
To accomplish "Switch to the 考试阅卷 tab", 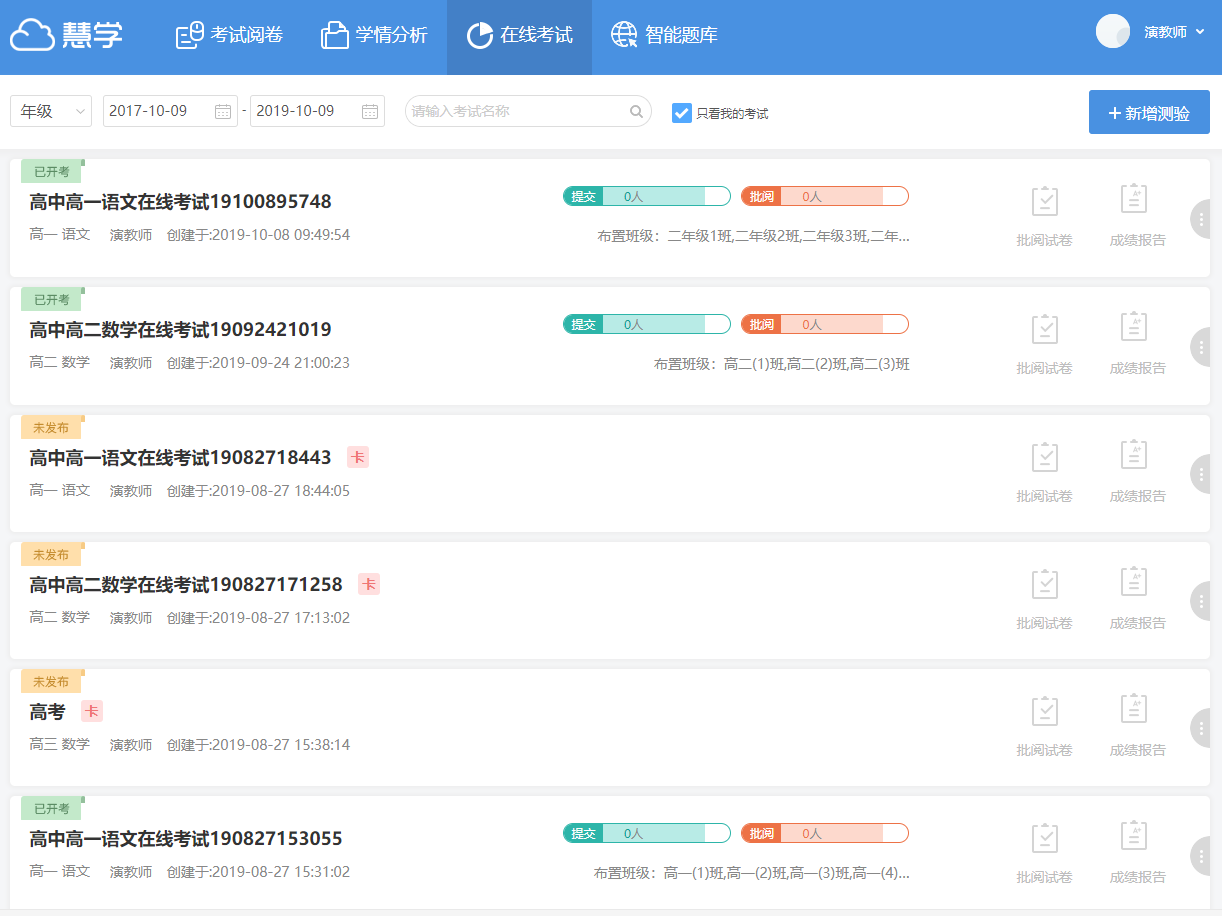I will click(x=229, y=36).
